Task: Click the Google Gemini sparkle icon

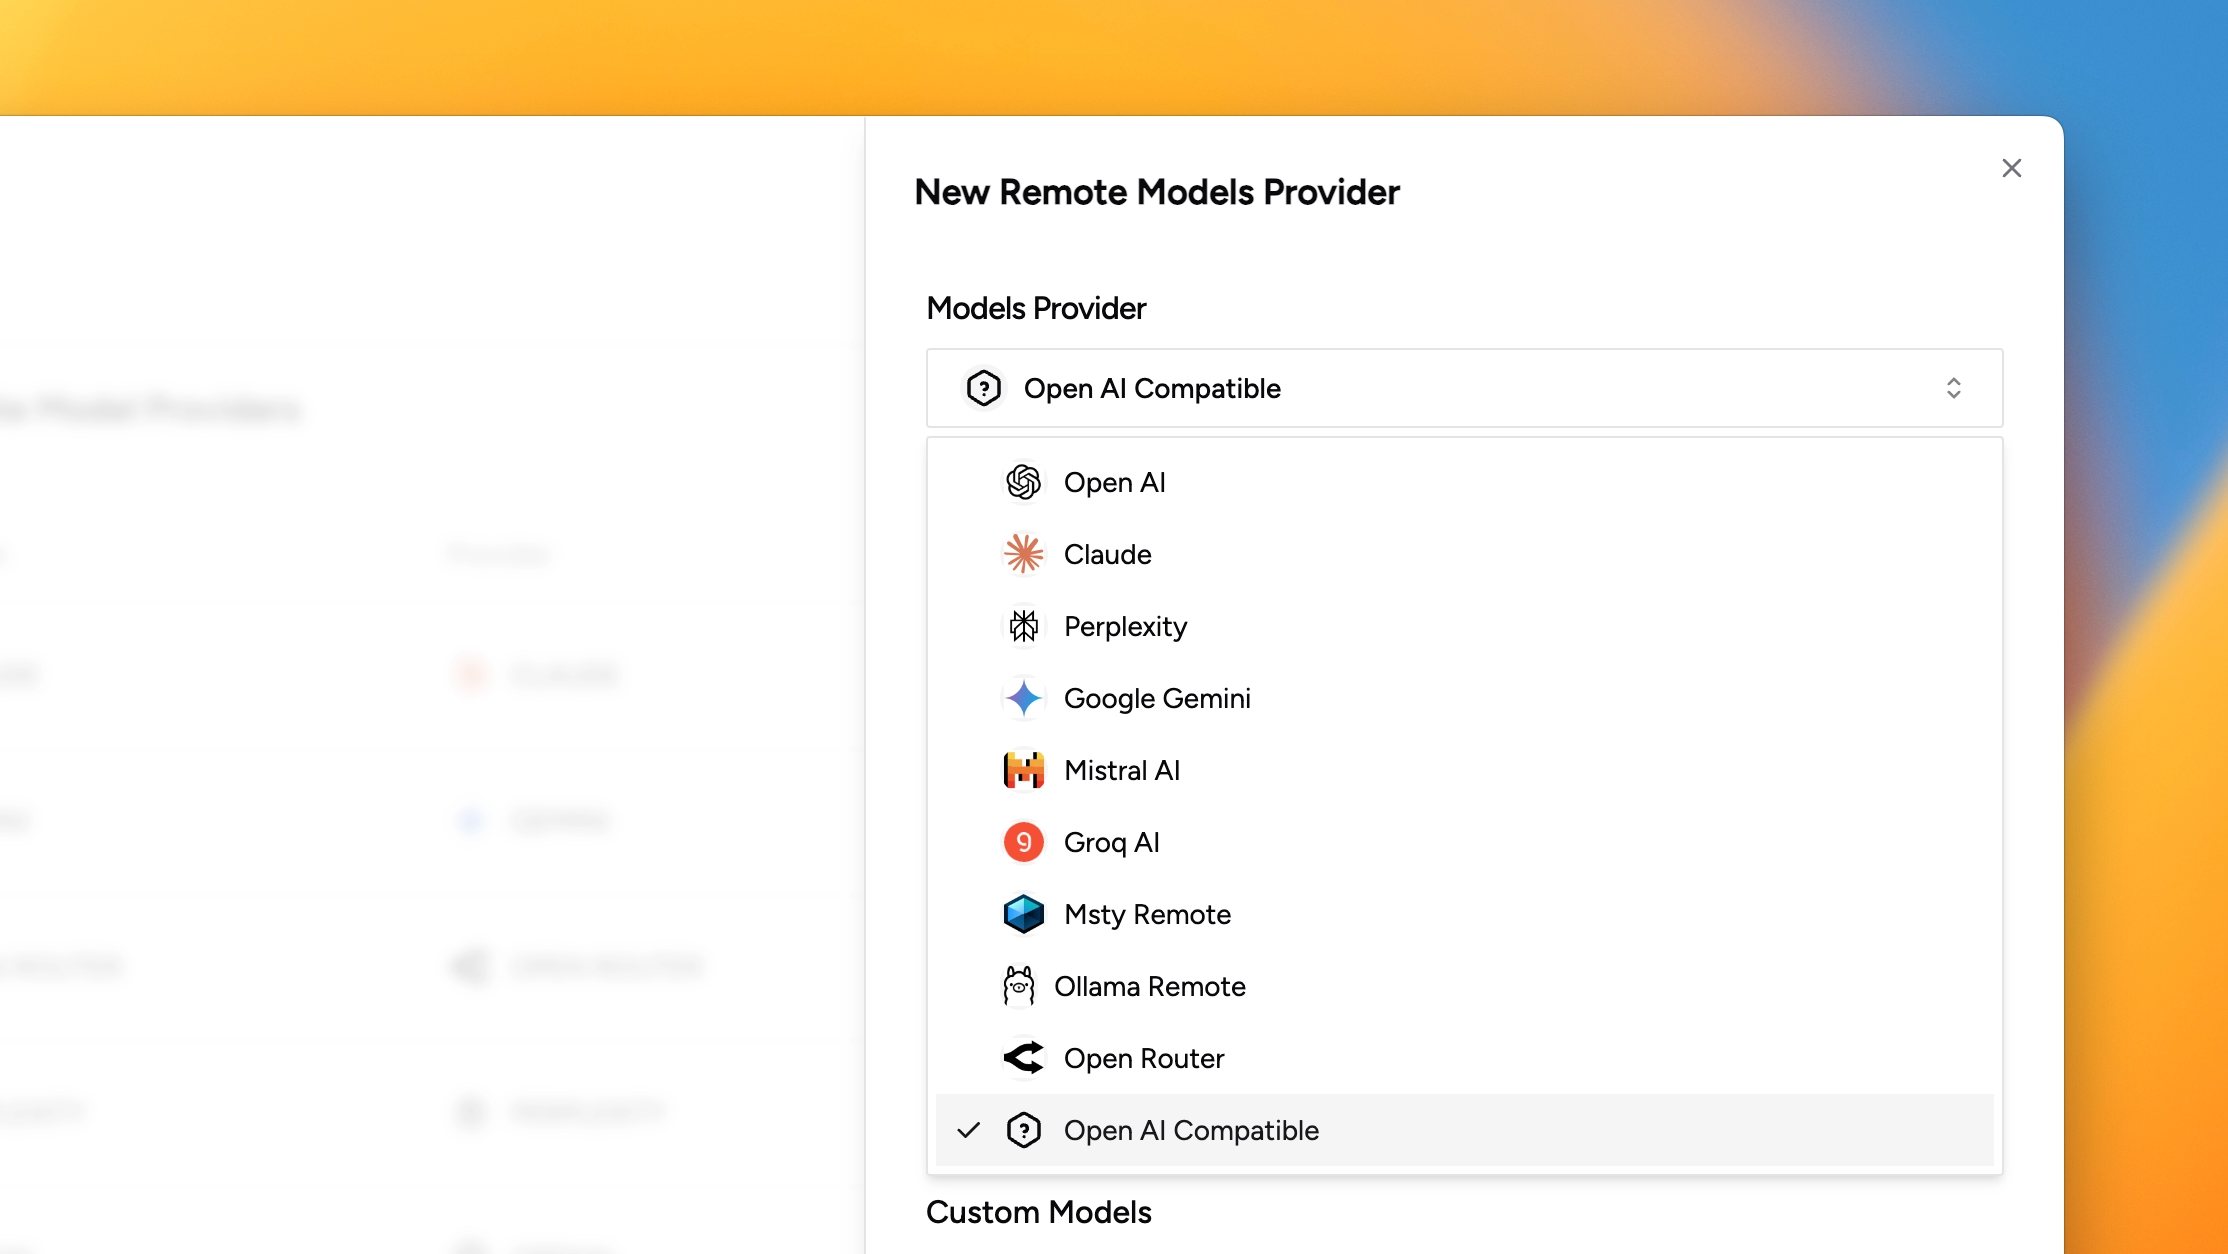Action: pyautogui.click(x=1023, y=698)
